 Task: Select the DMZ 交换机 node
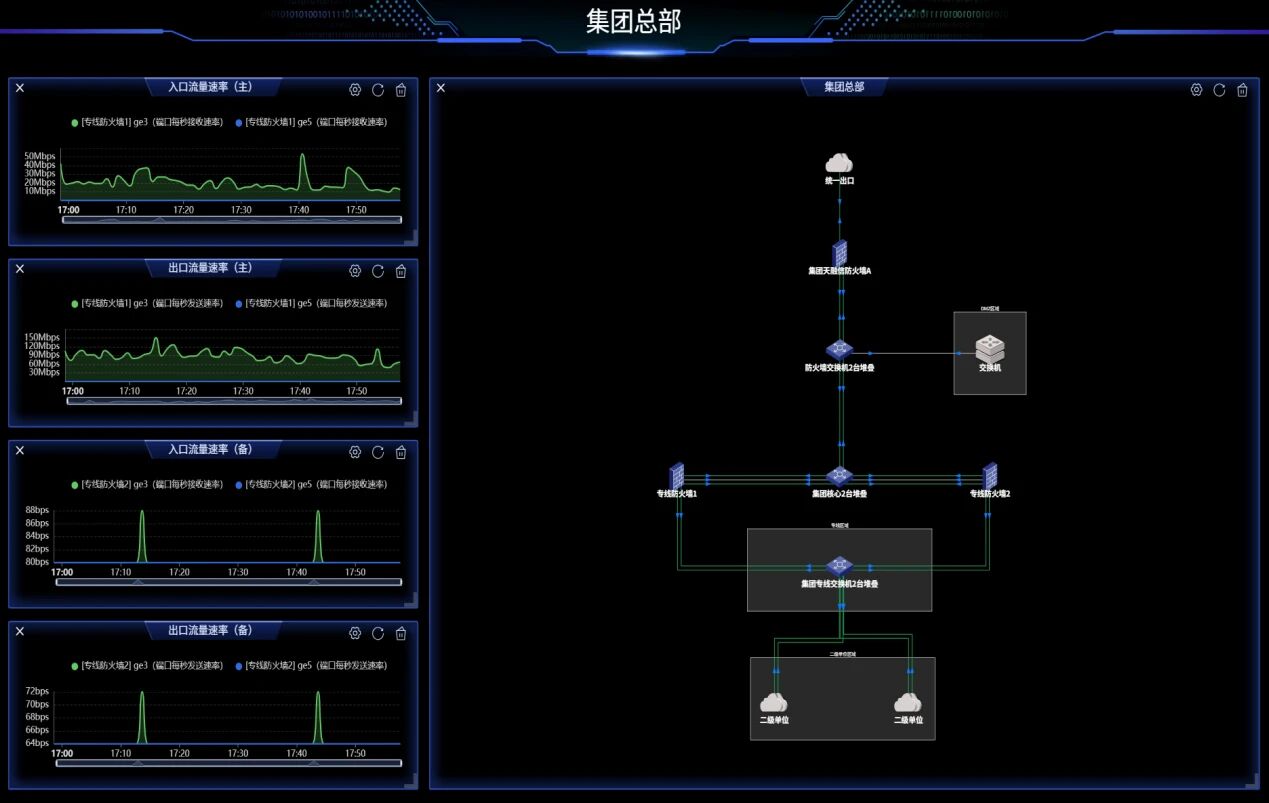pos(990,349)
